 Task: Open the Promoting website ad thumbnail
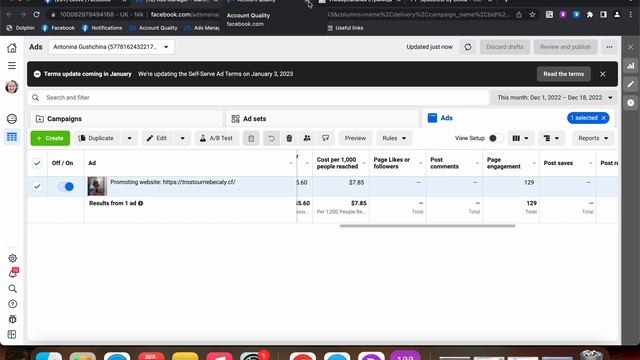97,187
